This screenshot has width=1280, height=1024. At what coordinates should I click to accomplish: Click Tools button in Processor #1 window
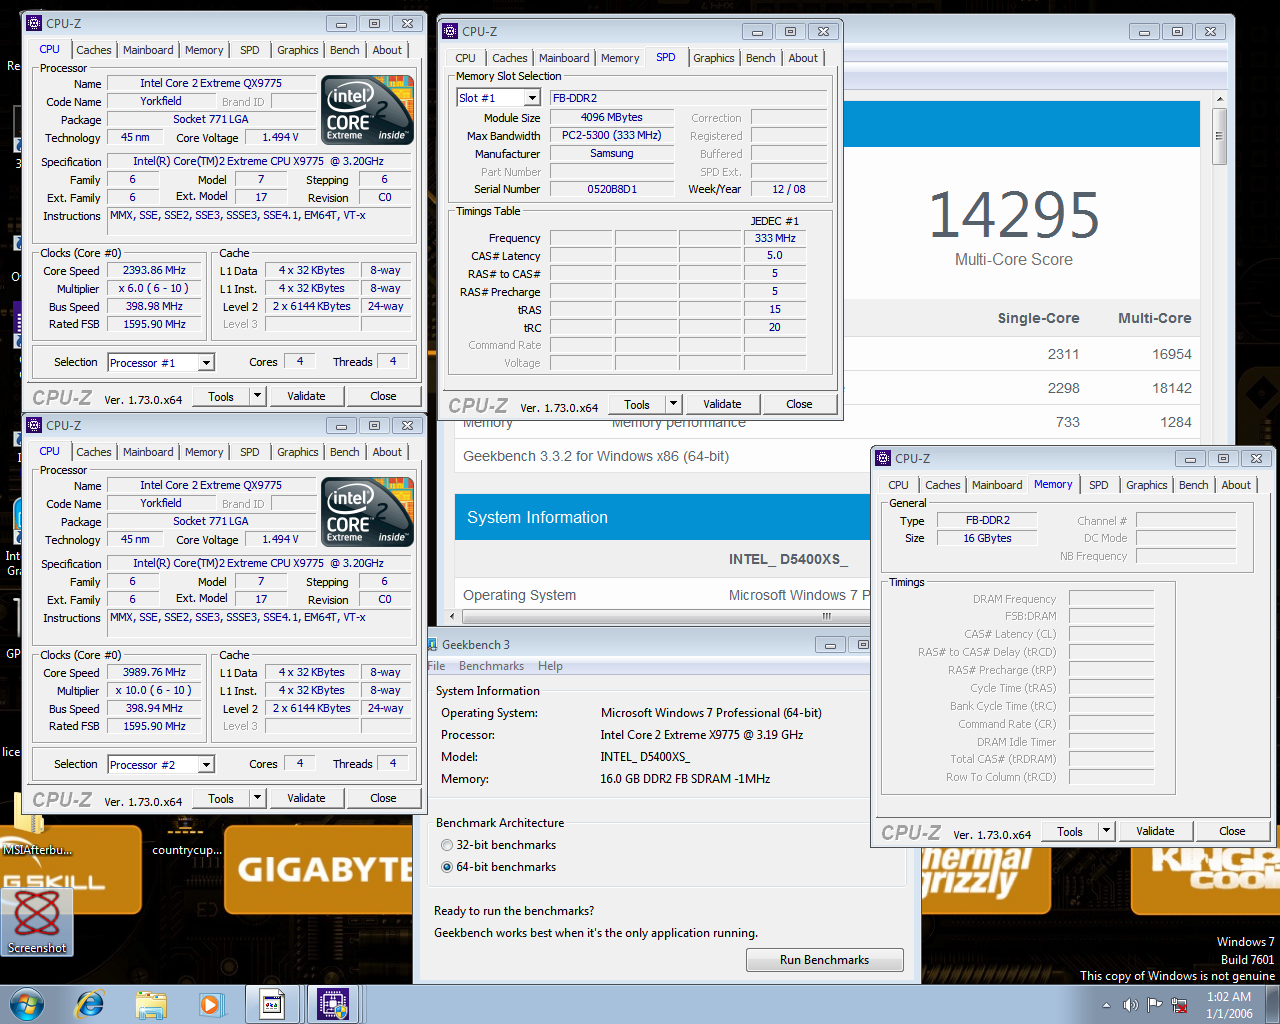[221, 396]
